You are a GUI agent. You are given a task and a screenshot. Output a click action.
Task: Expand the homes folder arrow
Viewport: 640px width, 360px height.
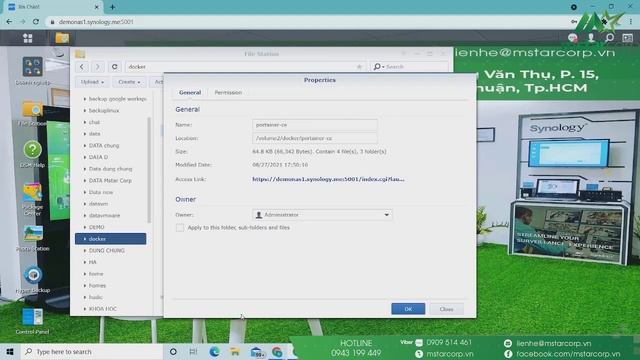[x=84, y=286]
